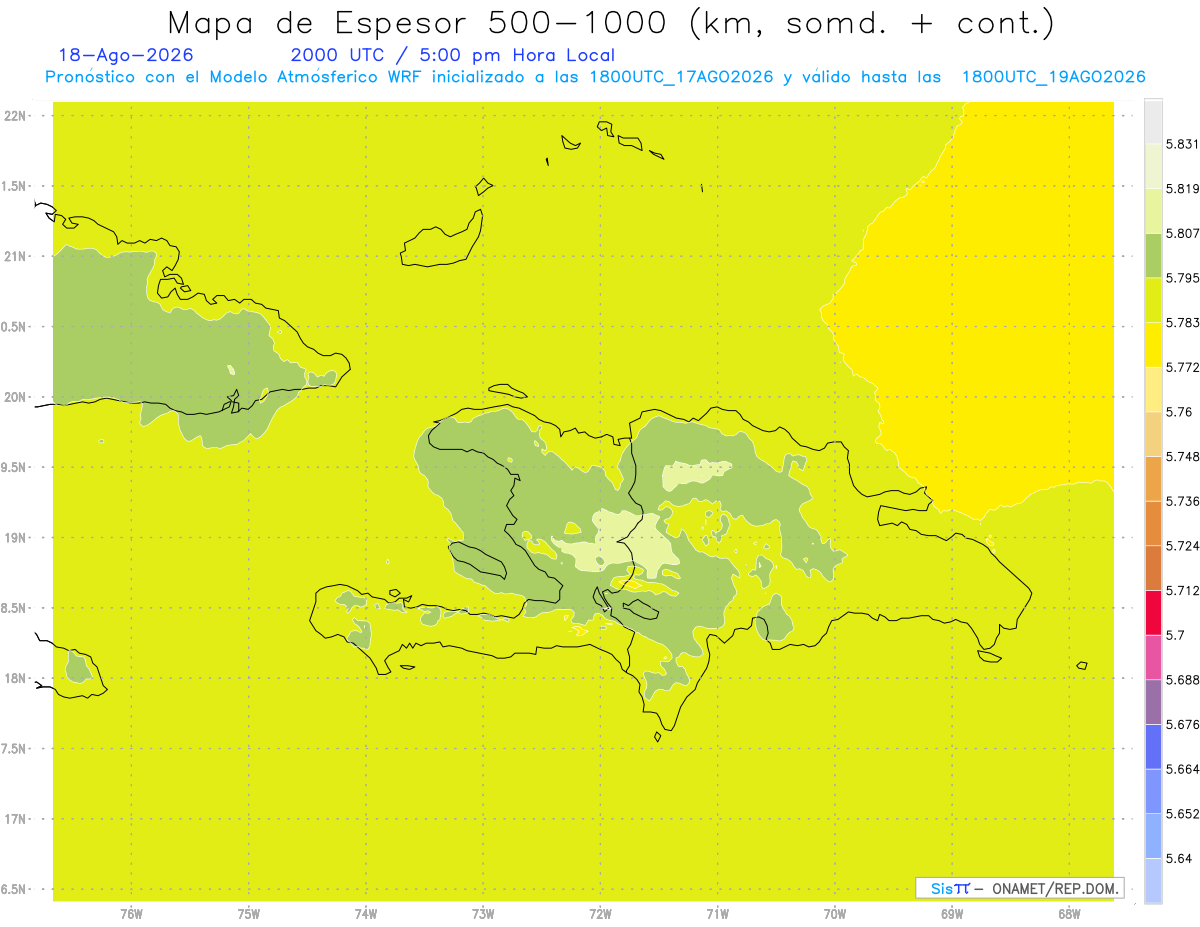Click the light blue swatch between 5.652 and 5.64

(1153, 836)
